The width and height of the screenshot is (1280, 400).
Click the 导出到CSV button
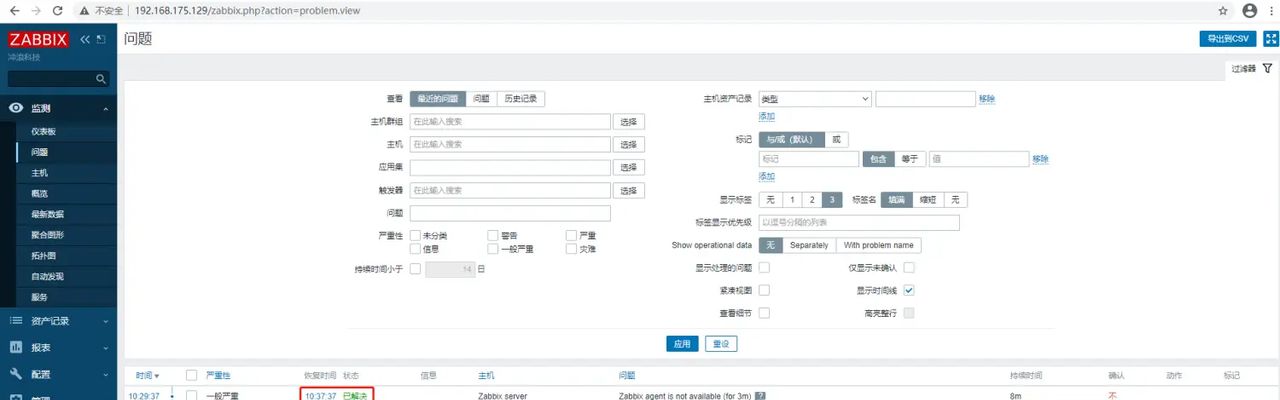1228,38
